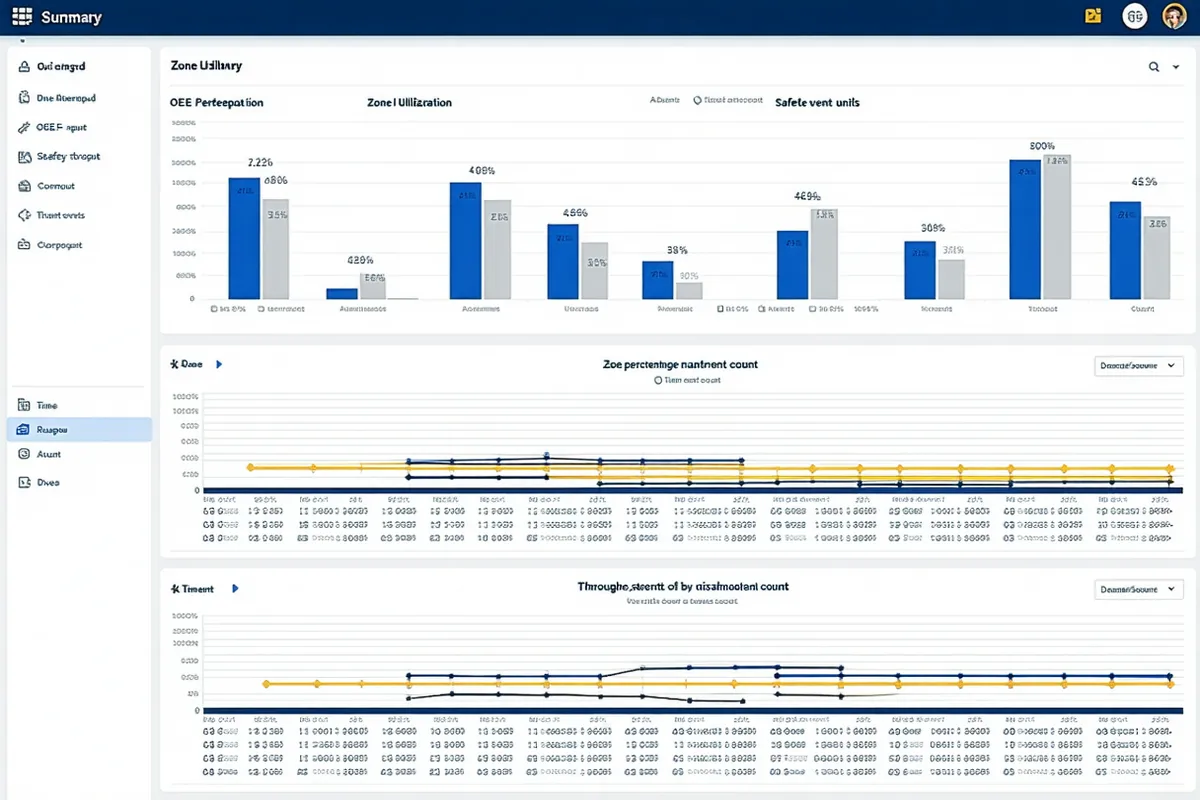Click the Adsents legend label
Viewport: 1200px width, 800px height.
(x=665, y=101)
